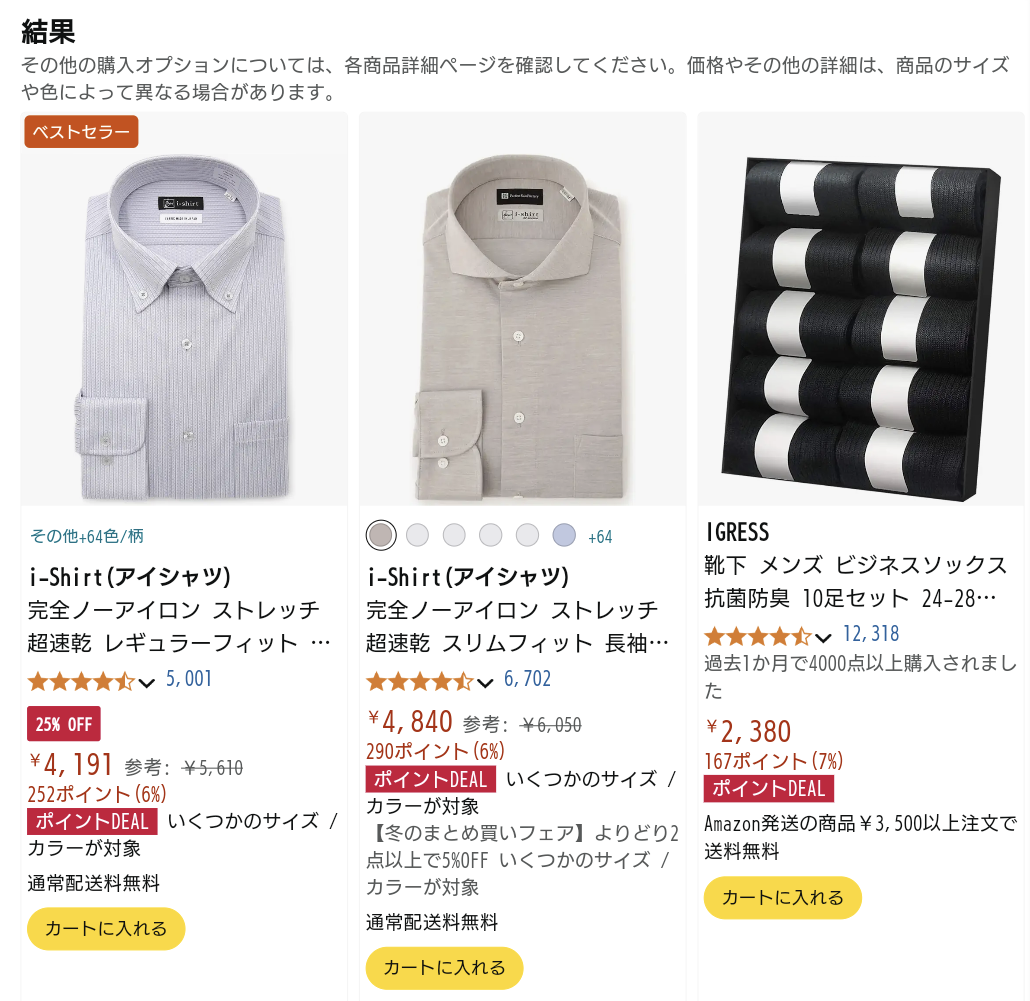Pick the second white color swatch

coord(454,535)
